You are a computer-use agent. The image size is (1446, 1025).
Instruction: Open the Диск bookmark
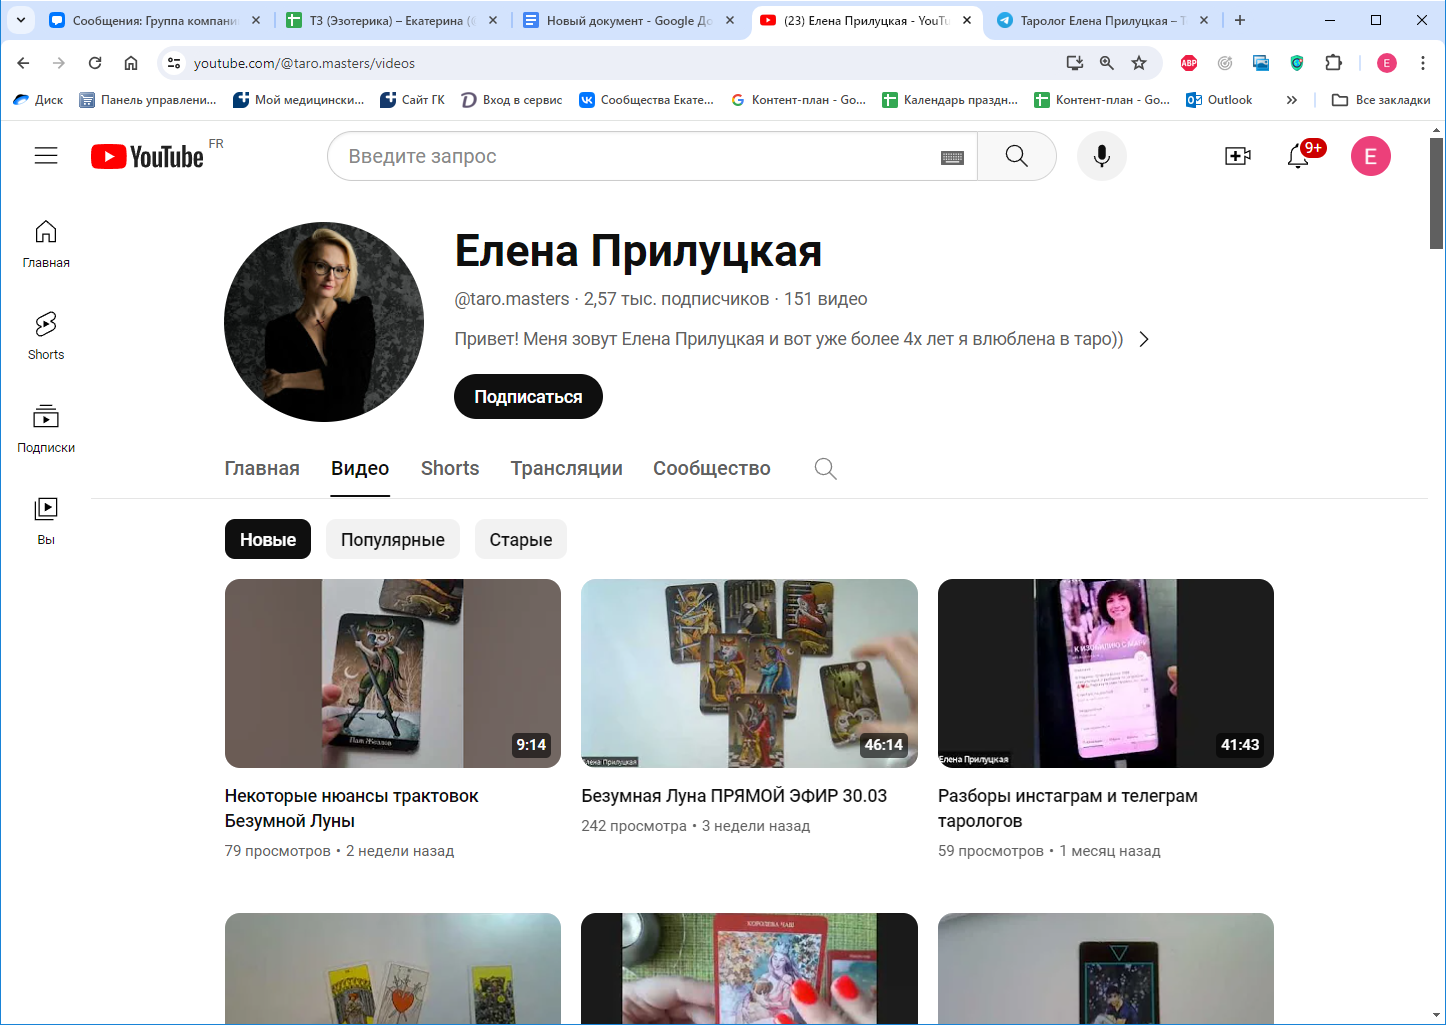pos(38,100)
